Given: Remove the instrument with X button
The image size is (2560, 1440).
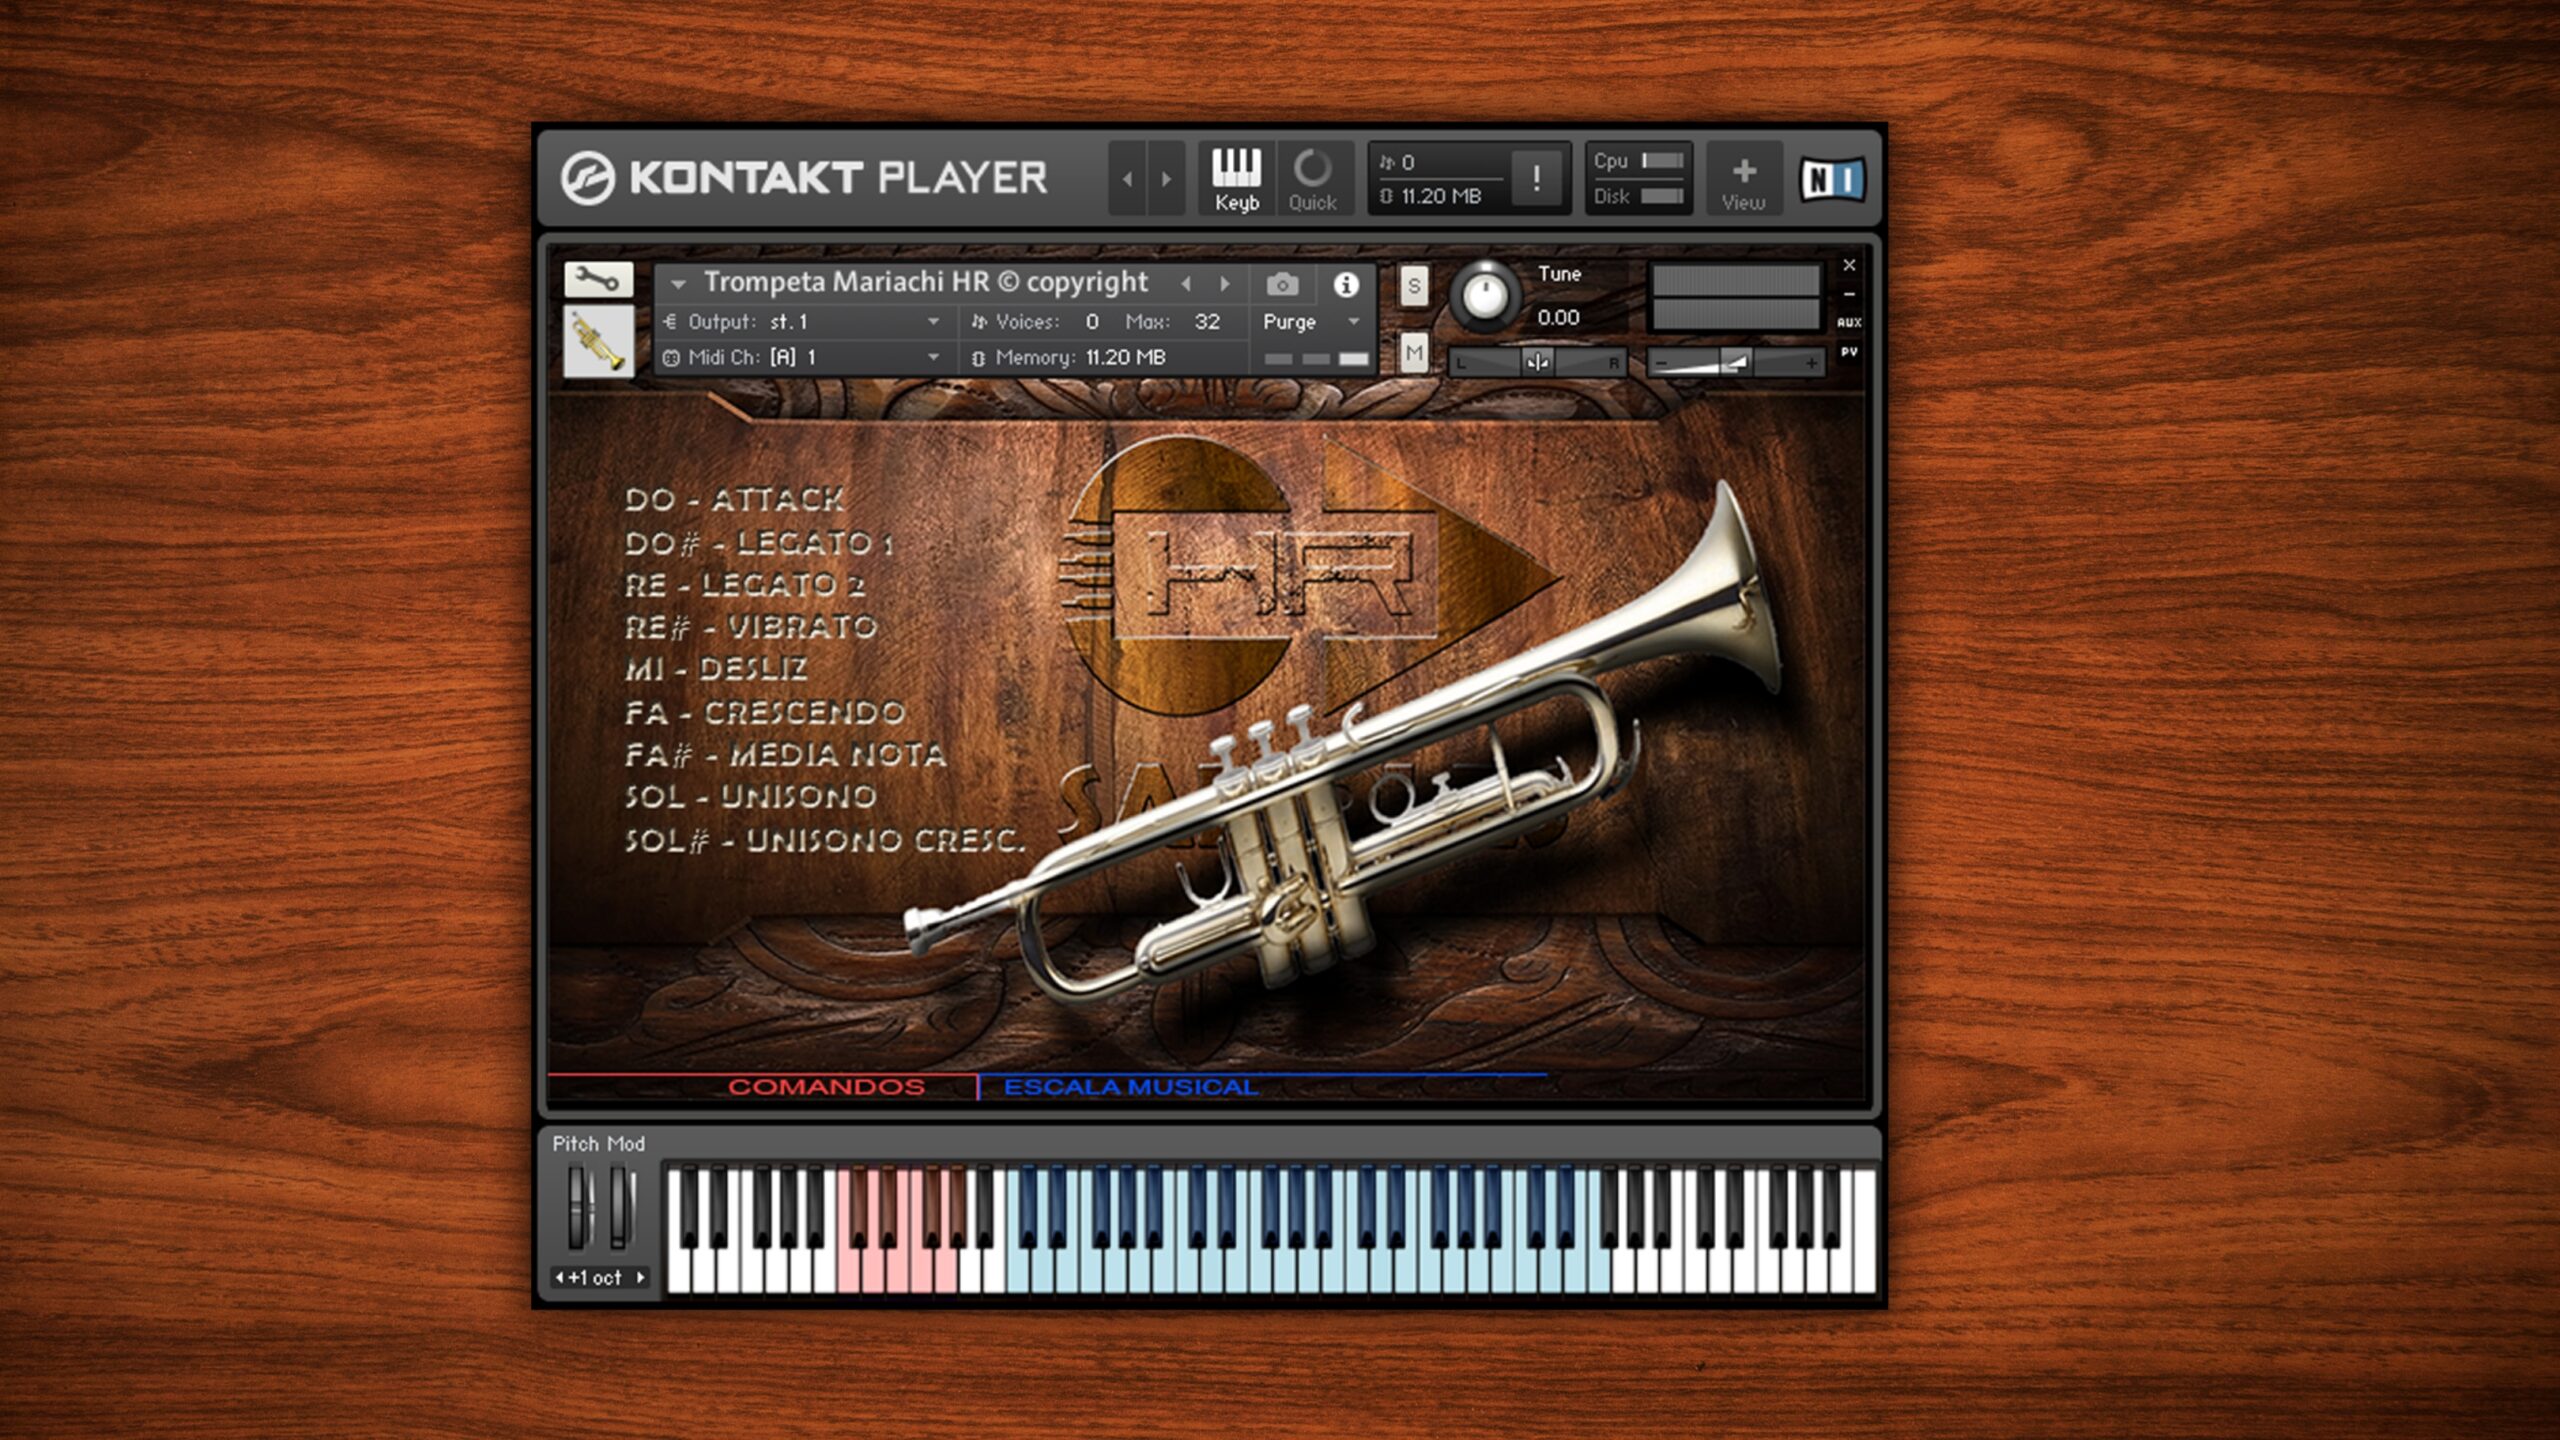Looking at the screenshot, I should (x=1849, y=265).
